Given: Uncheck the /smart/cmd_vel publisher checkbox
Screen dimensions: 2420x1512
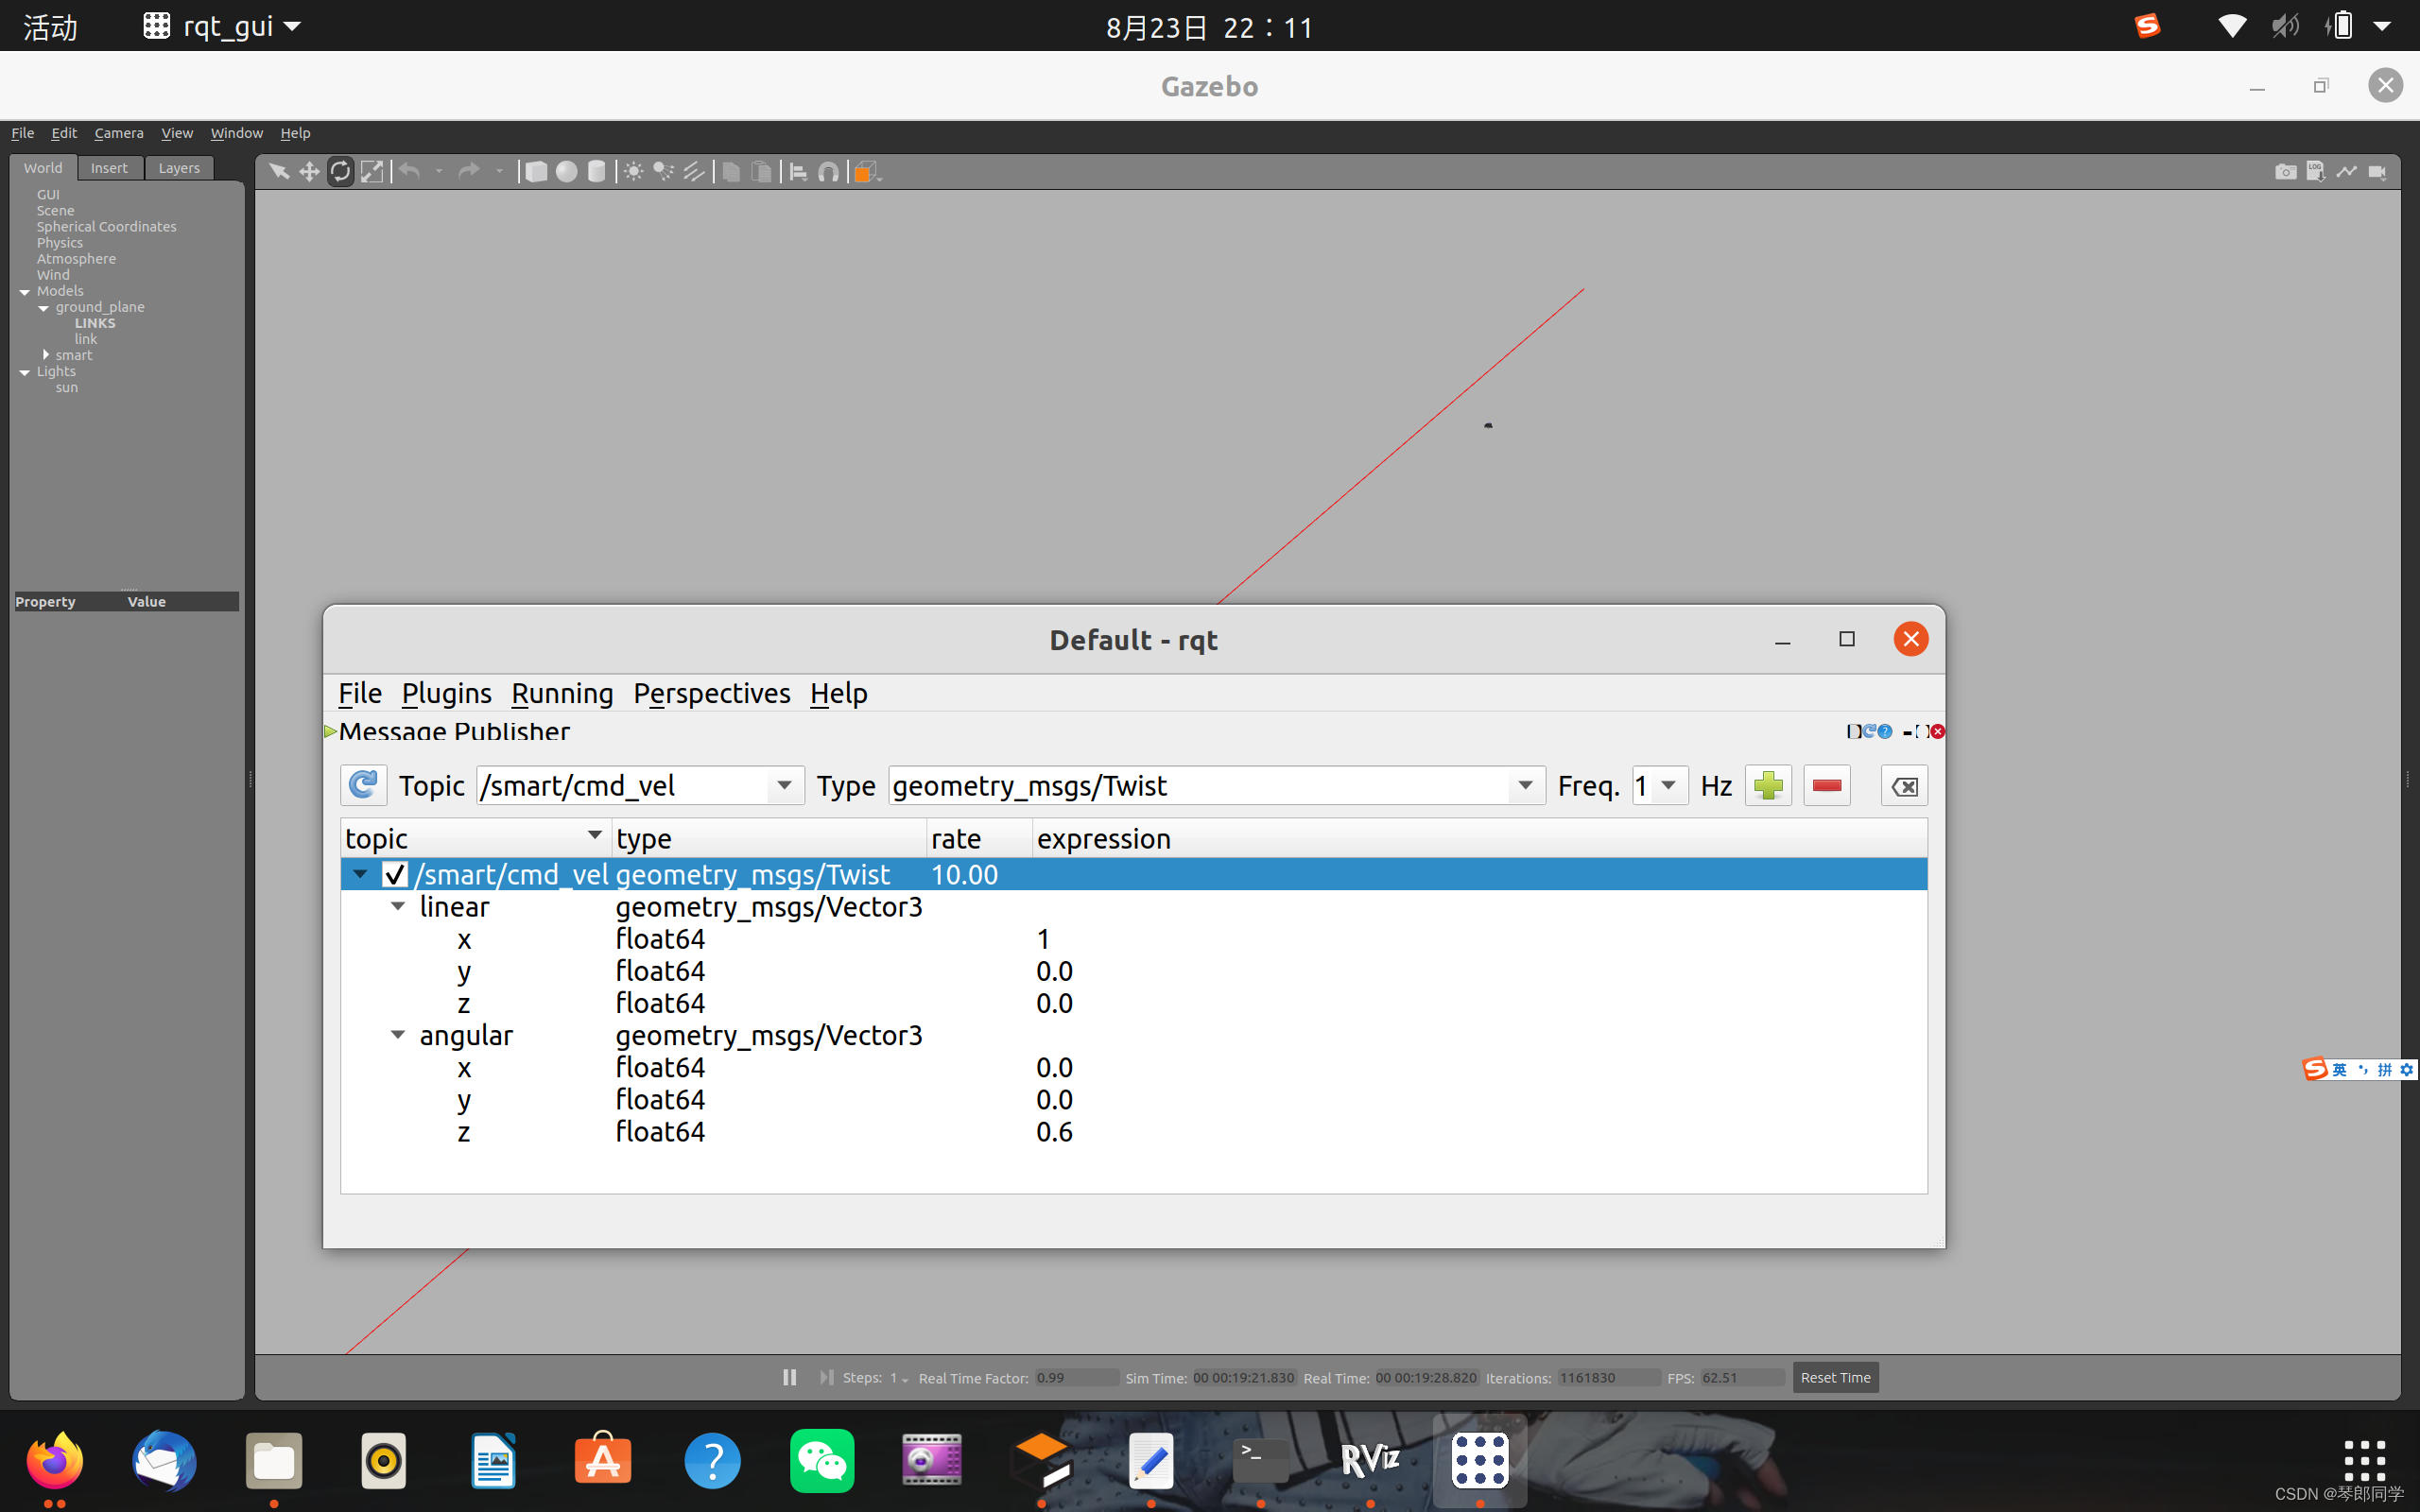Looking at the screenshot, I should click(x=395, y=875).
